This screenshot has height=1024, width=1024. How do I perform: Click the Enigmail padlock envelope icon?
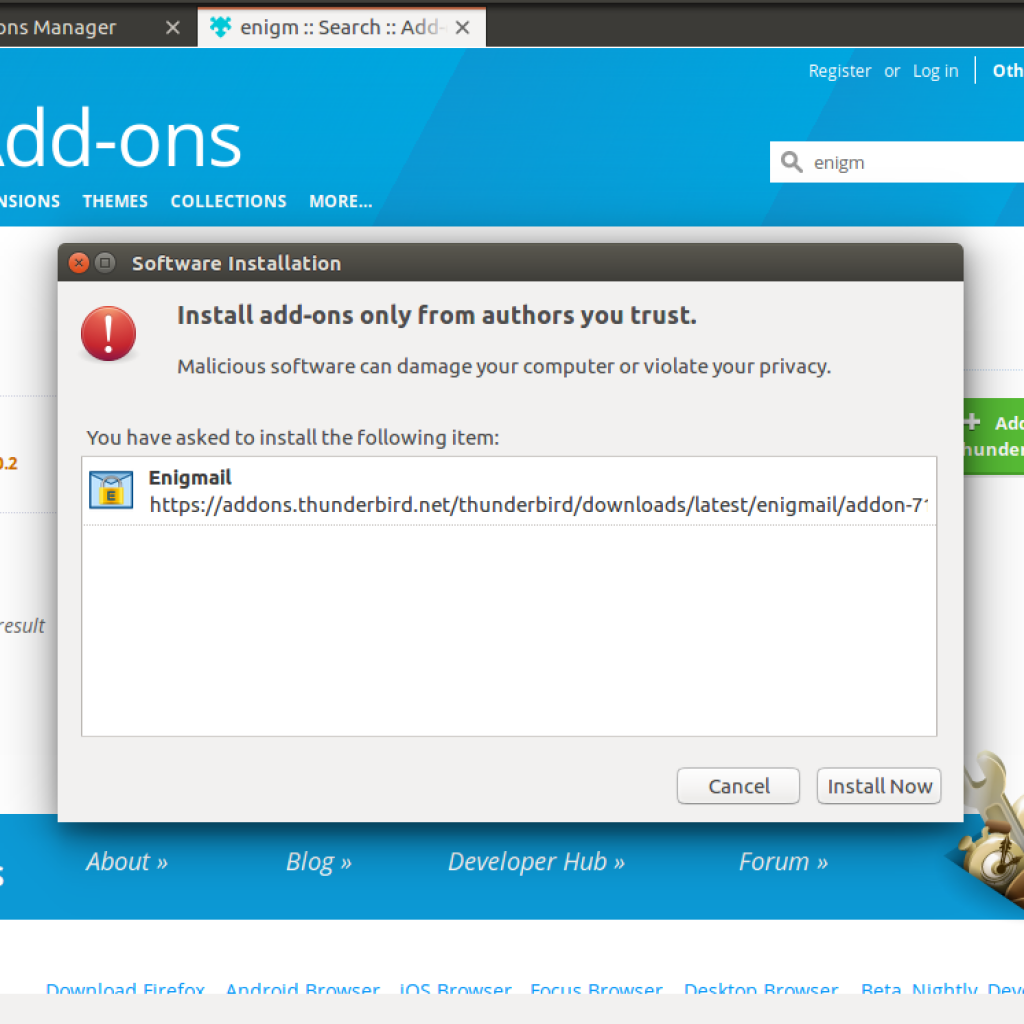[x=111, y=490]
